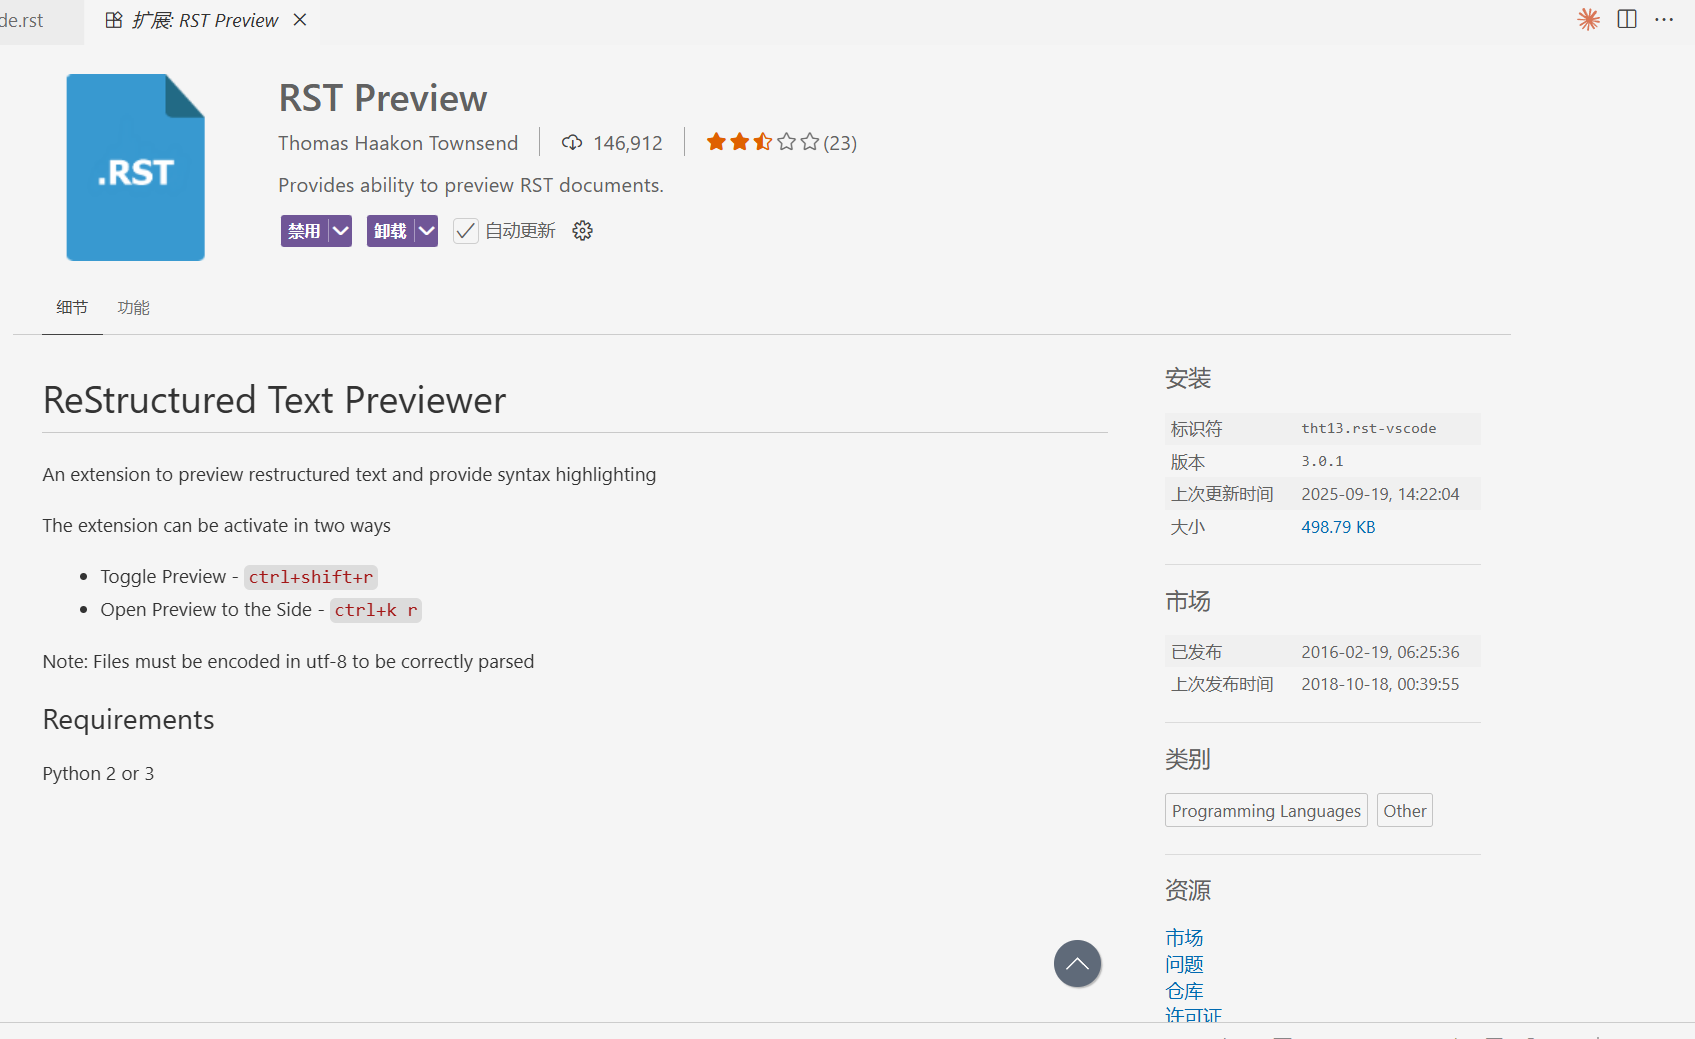Open the 498.79 KB size link
The height and width of the screenshot is (1039, 1695).
point(1338,527)
